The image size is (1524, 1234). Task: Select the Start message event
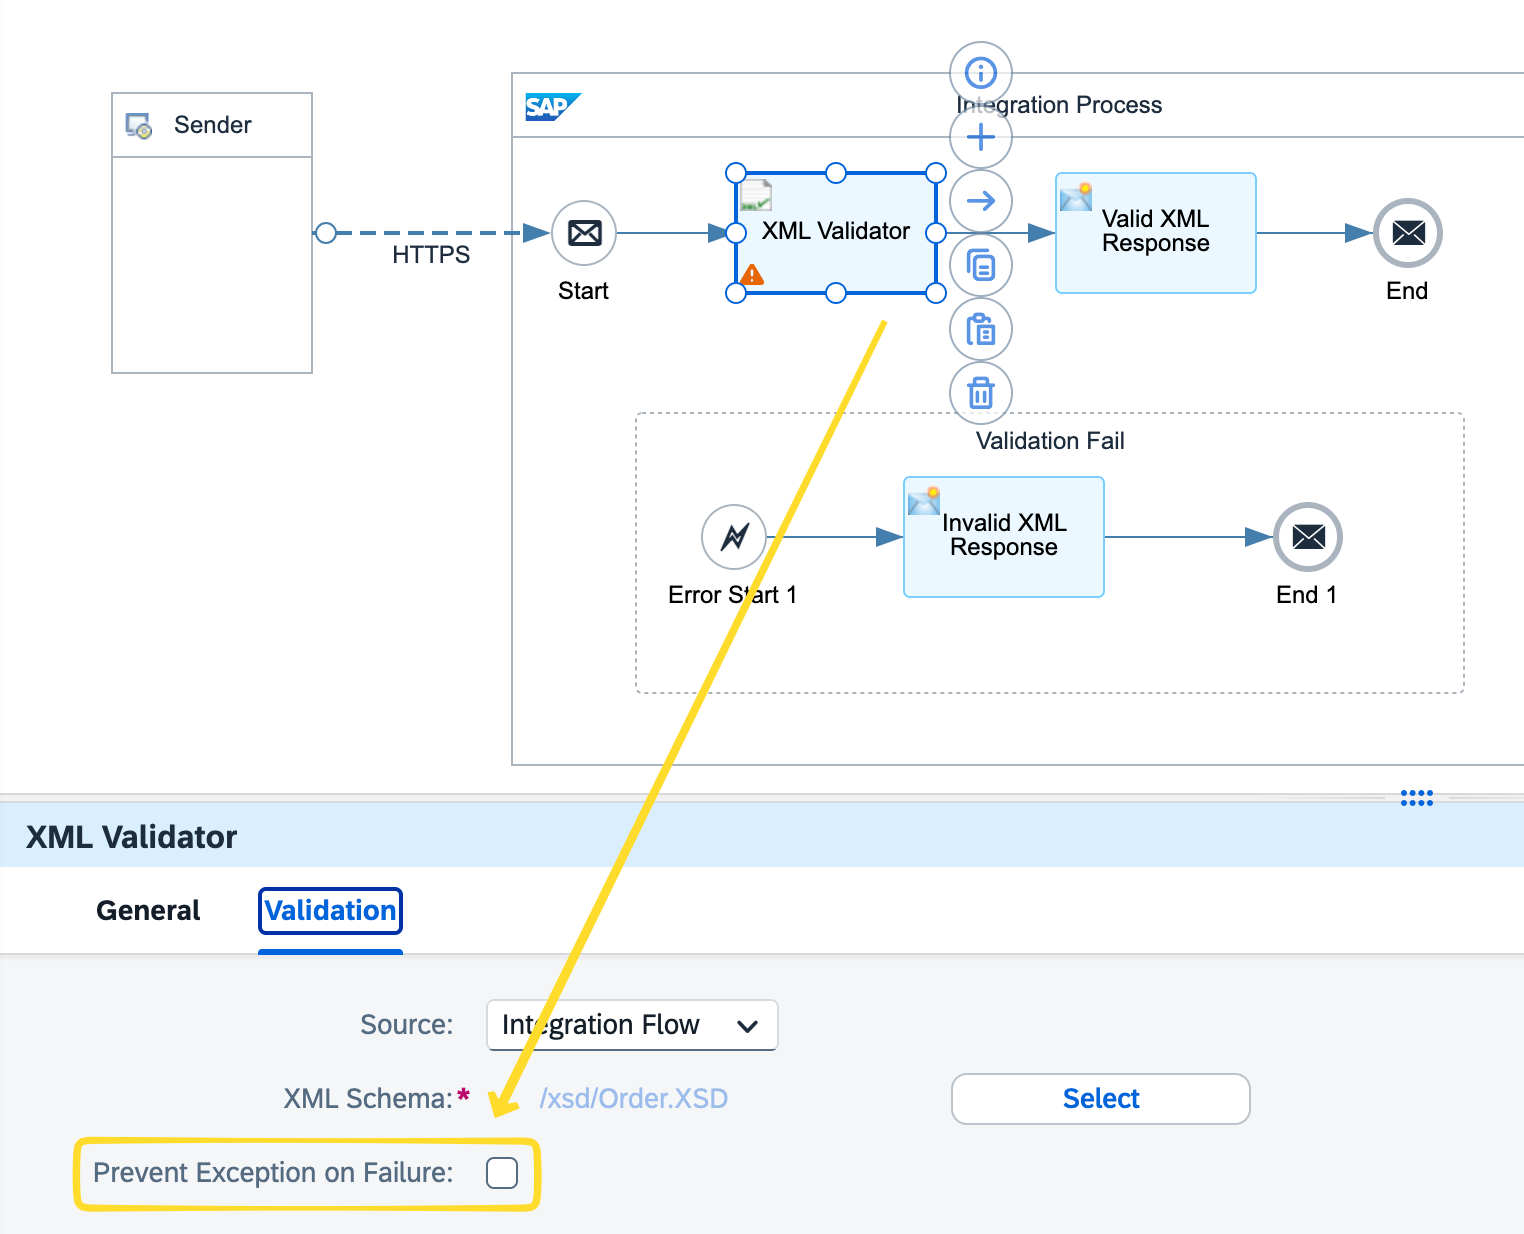(x=584, y=233)
